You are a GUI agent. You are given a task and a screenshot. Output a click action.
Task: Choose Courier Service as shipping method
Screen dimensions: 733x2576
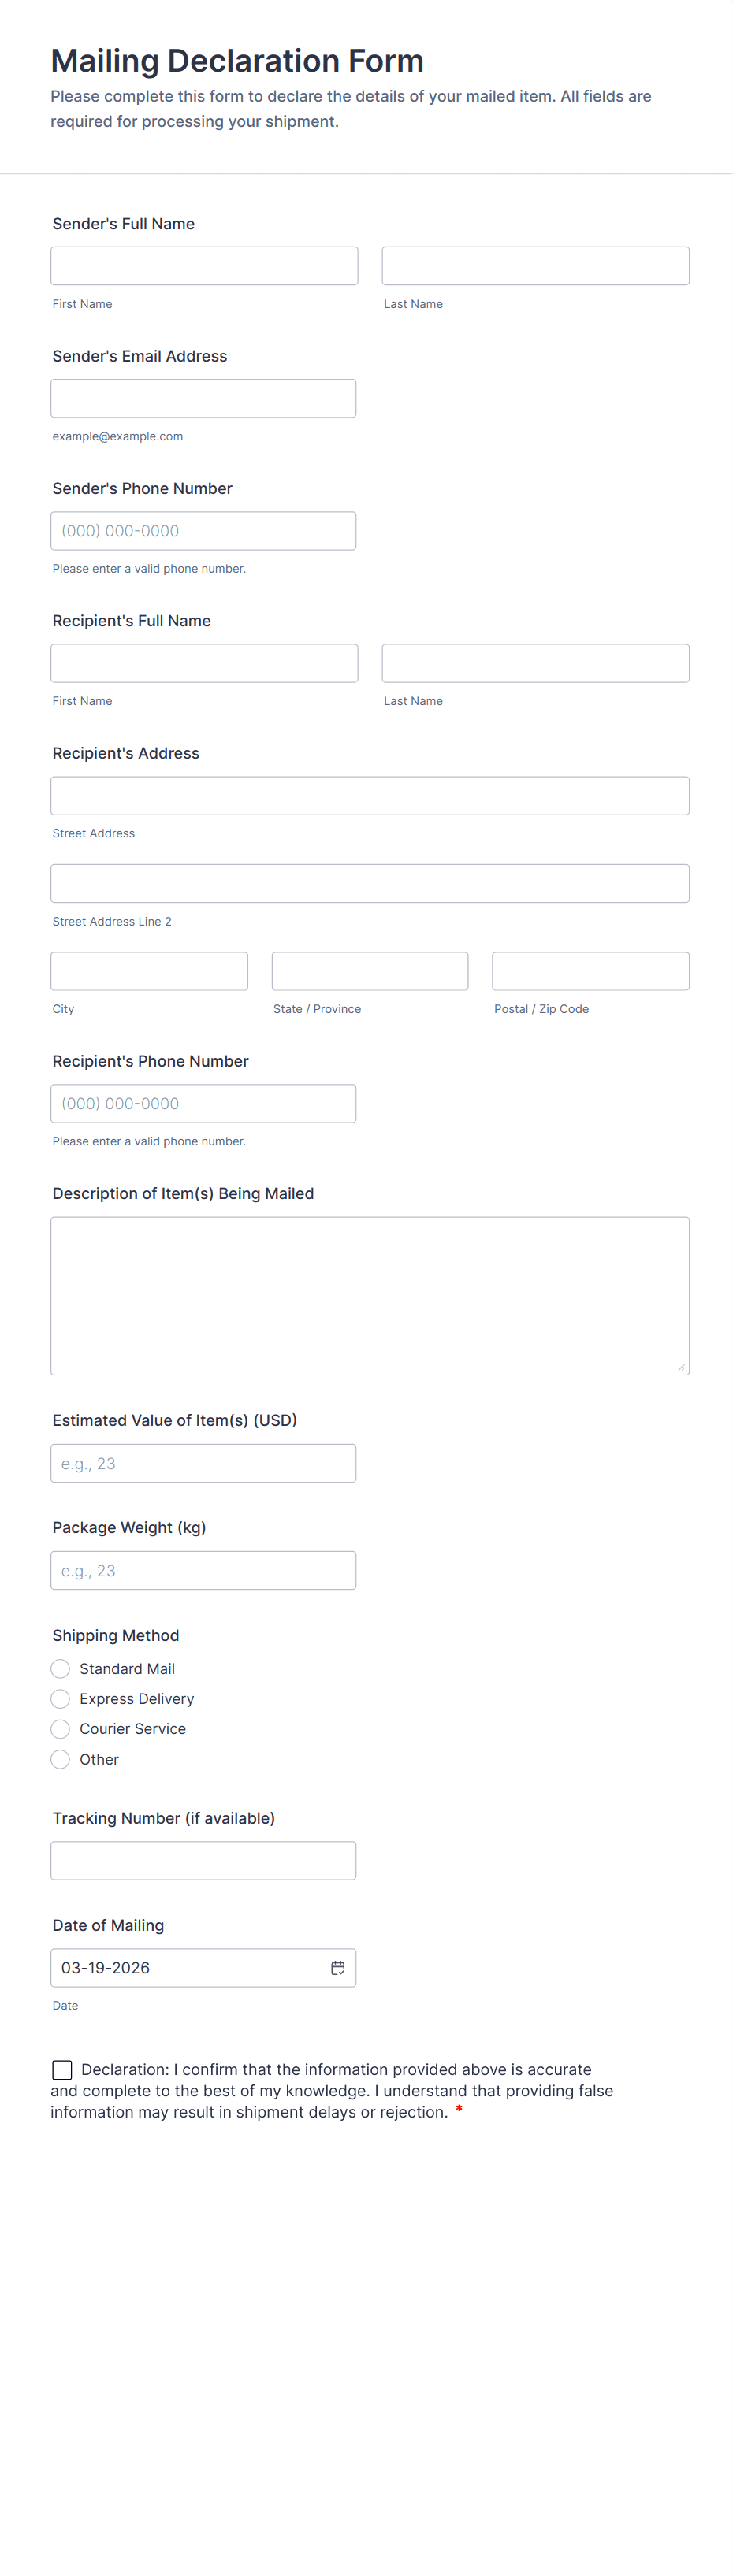(60, 1728)
